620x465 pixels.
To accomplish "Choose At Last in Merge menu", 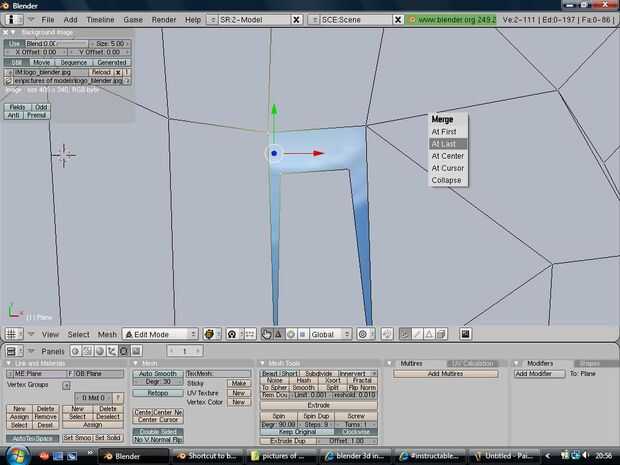I will click(x=448, y=144).
